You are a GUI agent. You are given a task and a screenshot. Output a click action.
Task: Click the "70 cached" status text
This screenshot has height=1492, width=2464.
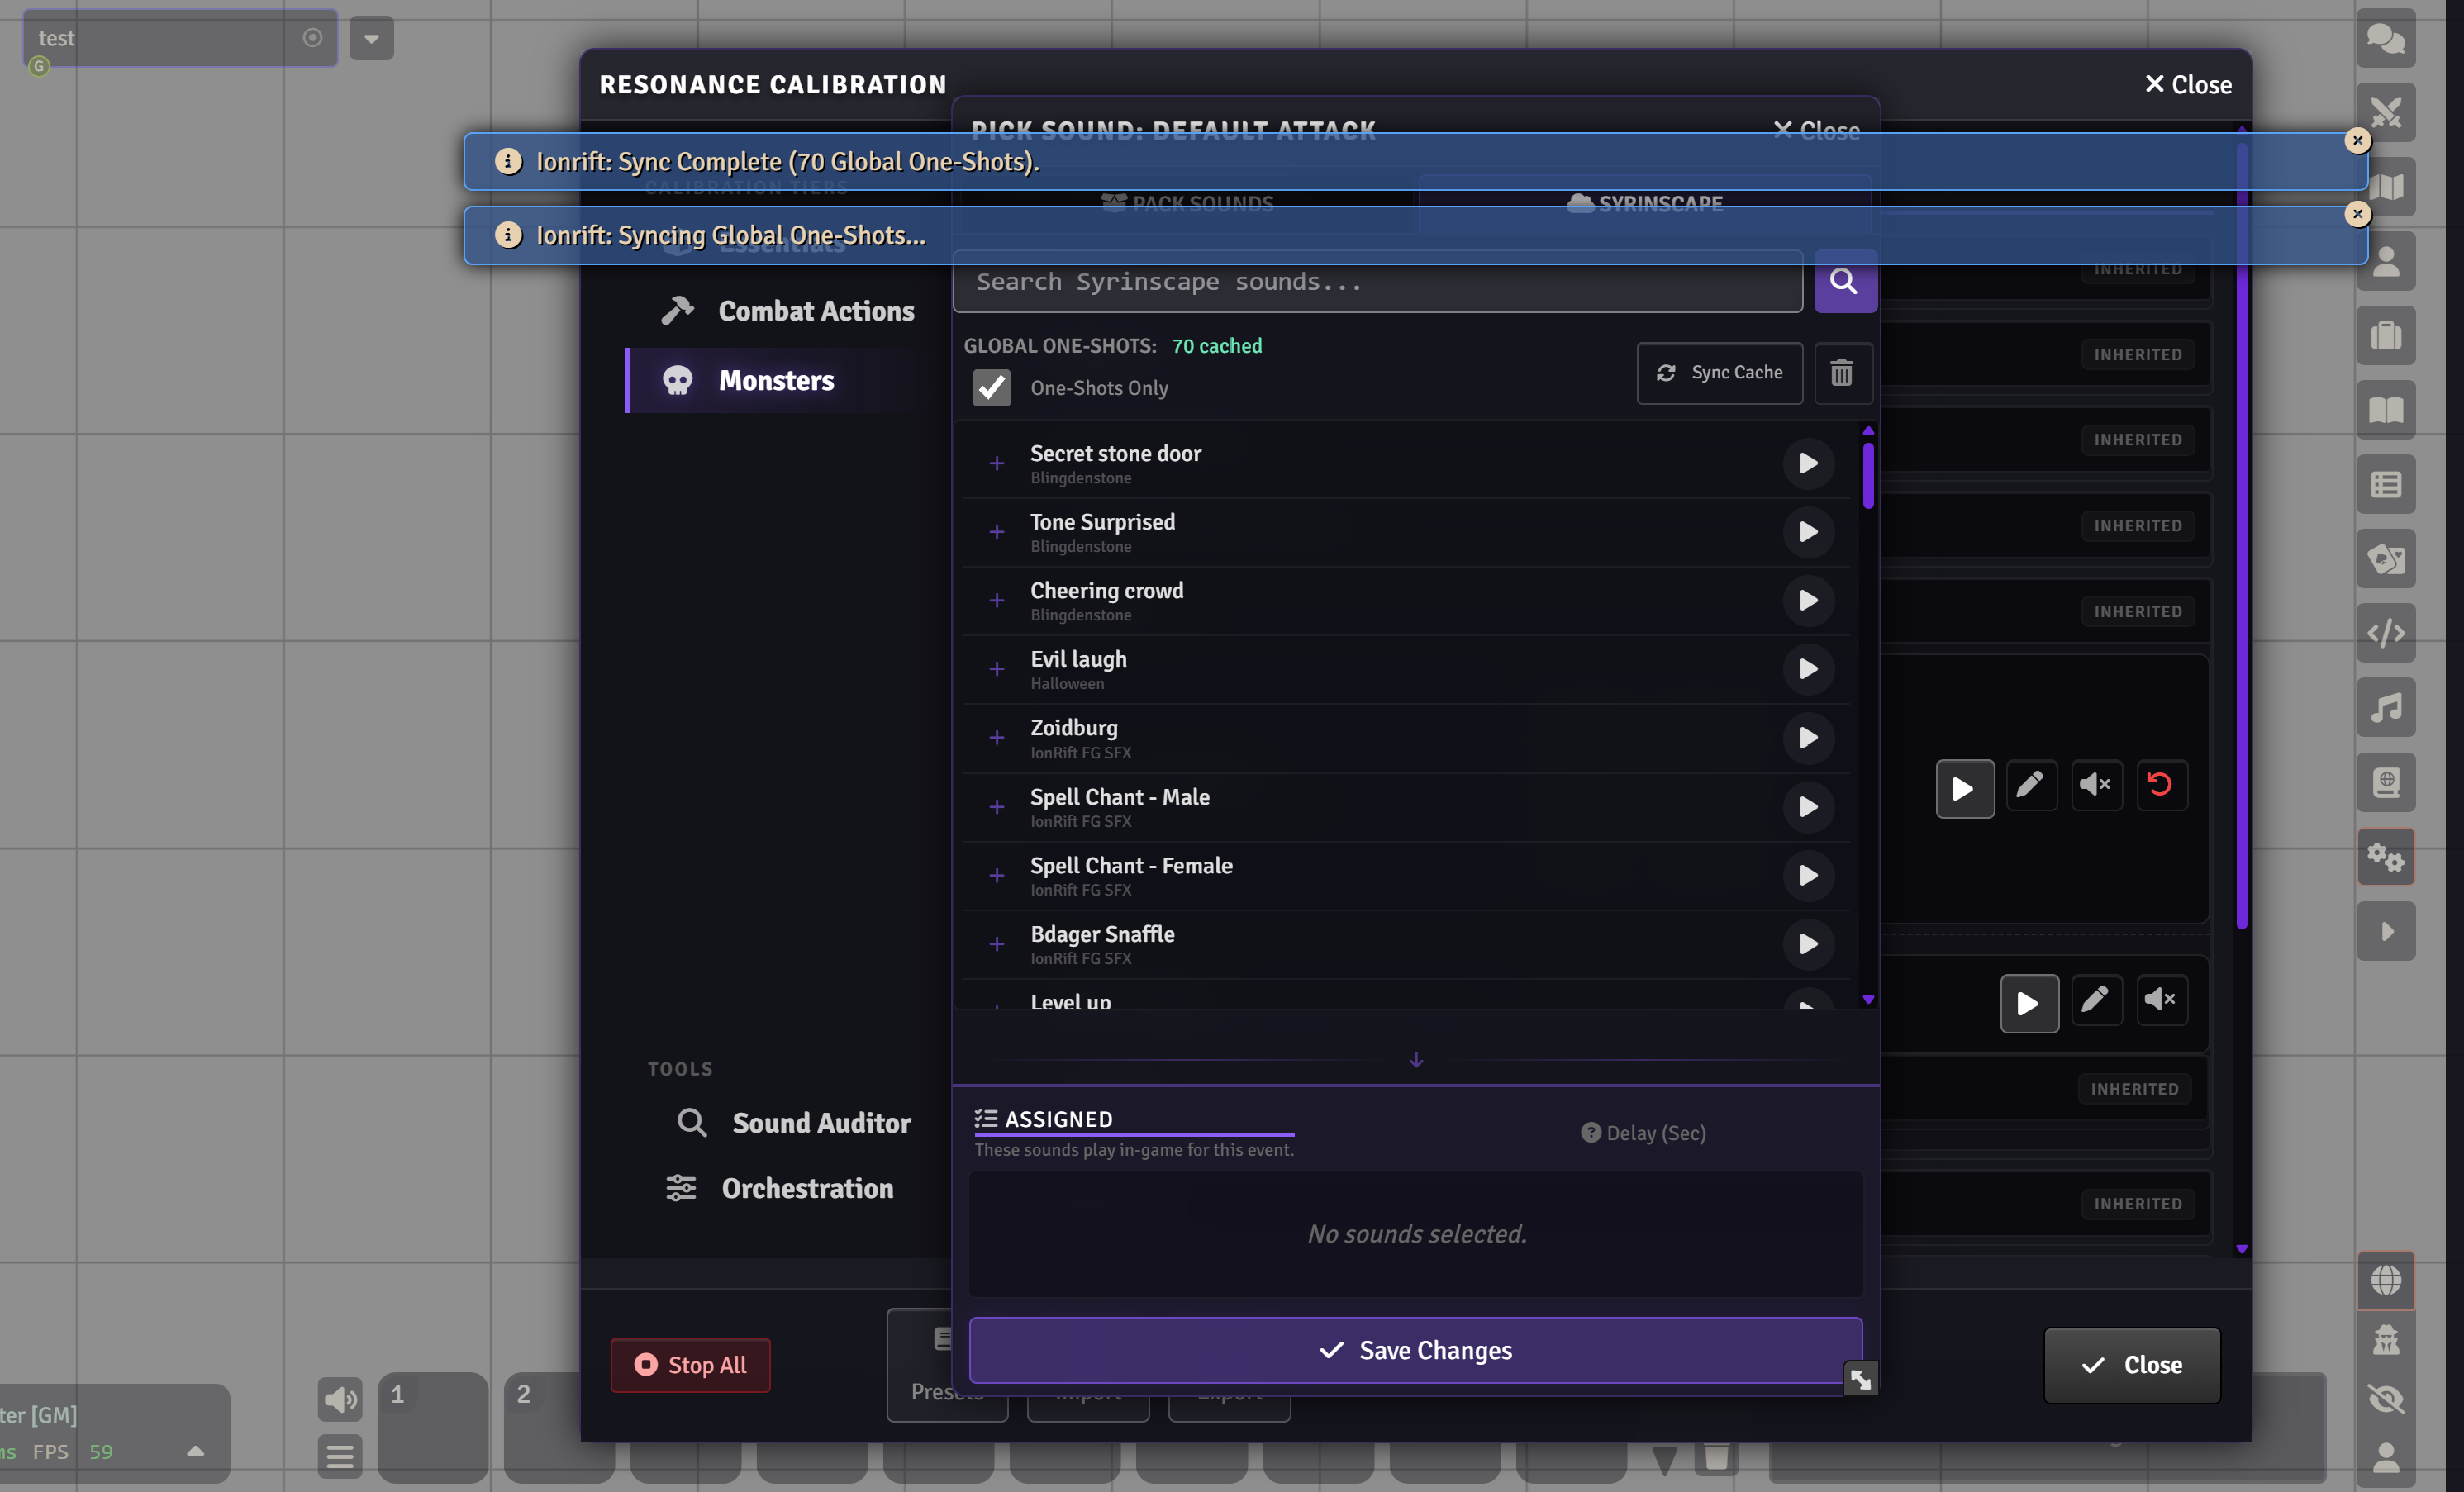click(x=1216, y=346)
